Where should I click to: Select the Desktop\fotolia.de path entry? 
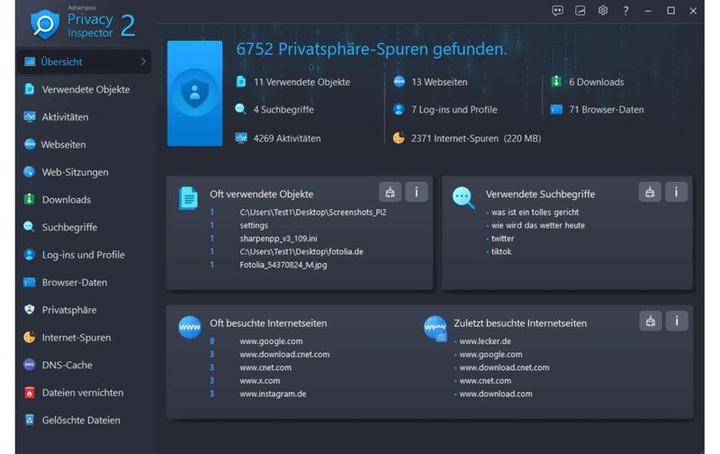(301, 252)
